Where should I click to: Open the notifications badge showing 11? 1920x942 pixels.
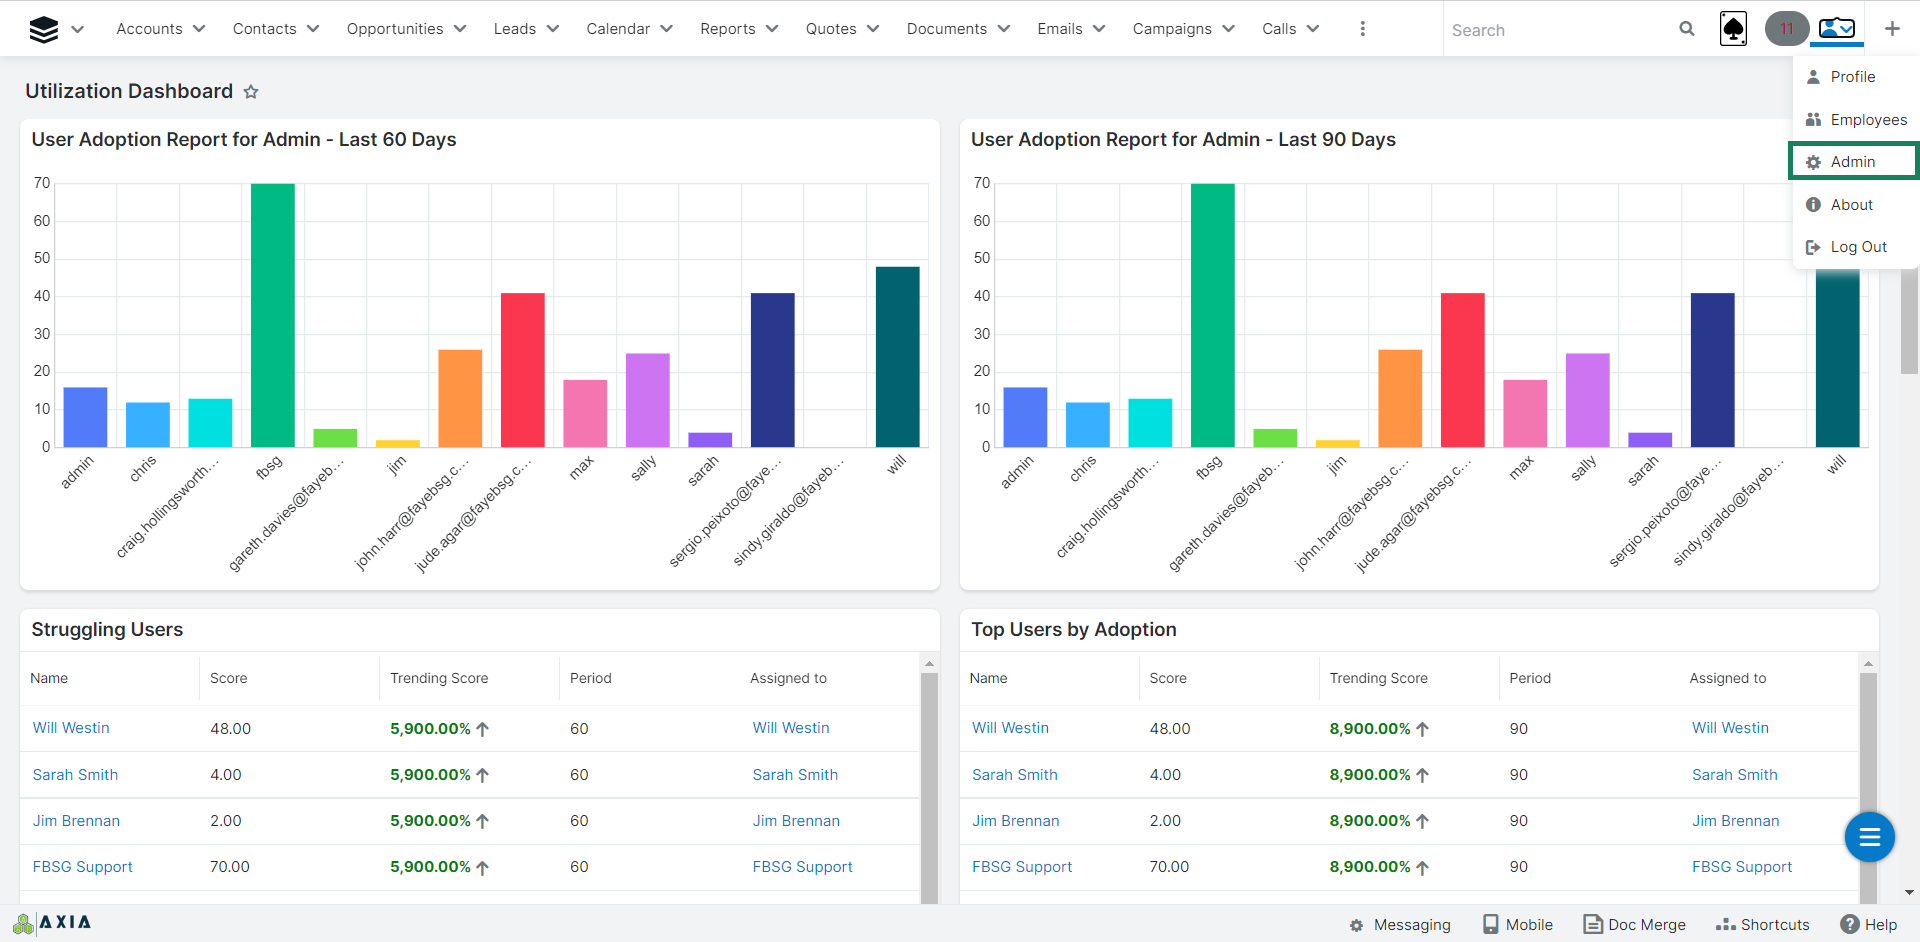click(x=1786, y=29)
